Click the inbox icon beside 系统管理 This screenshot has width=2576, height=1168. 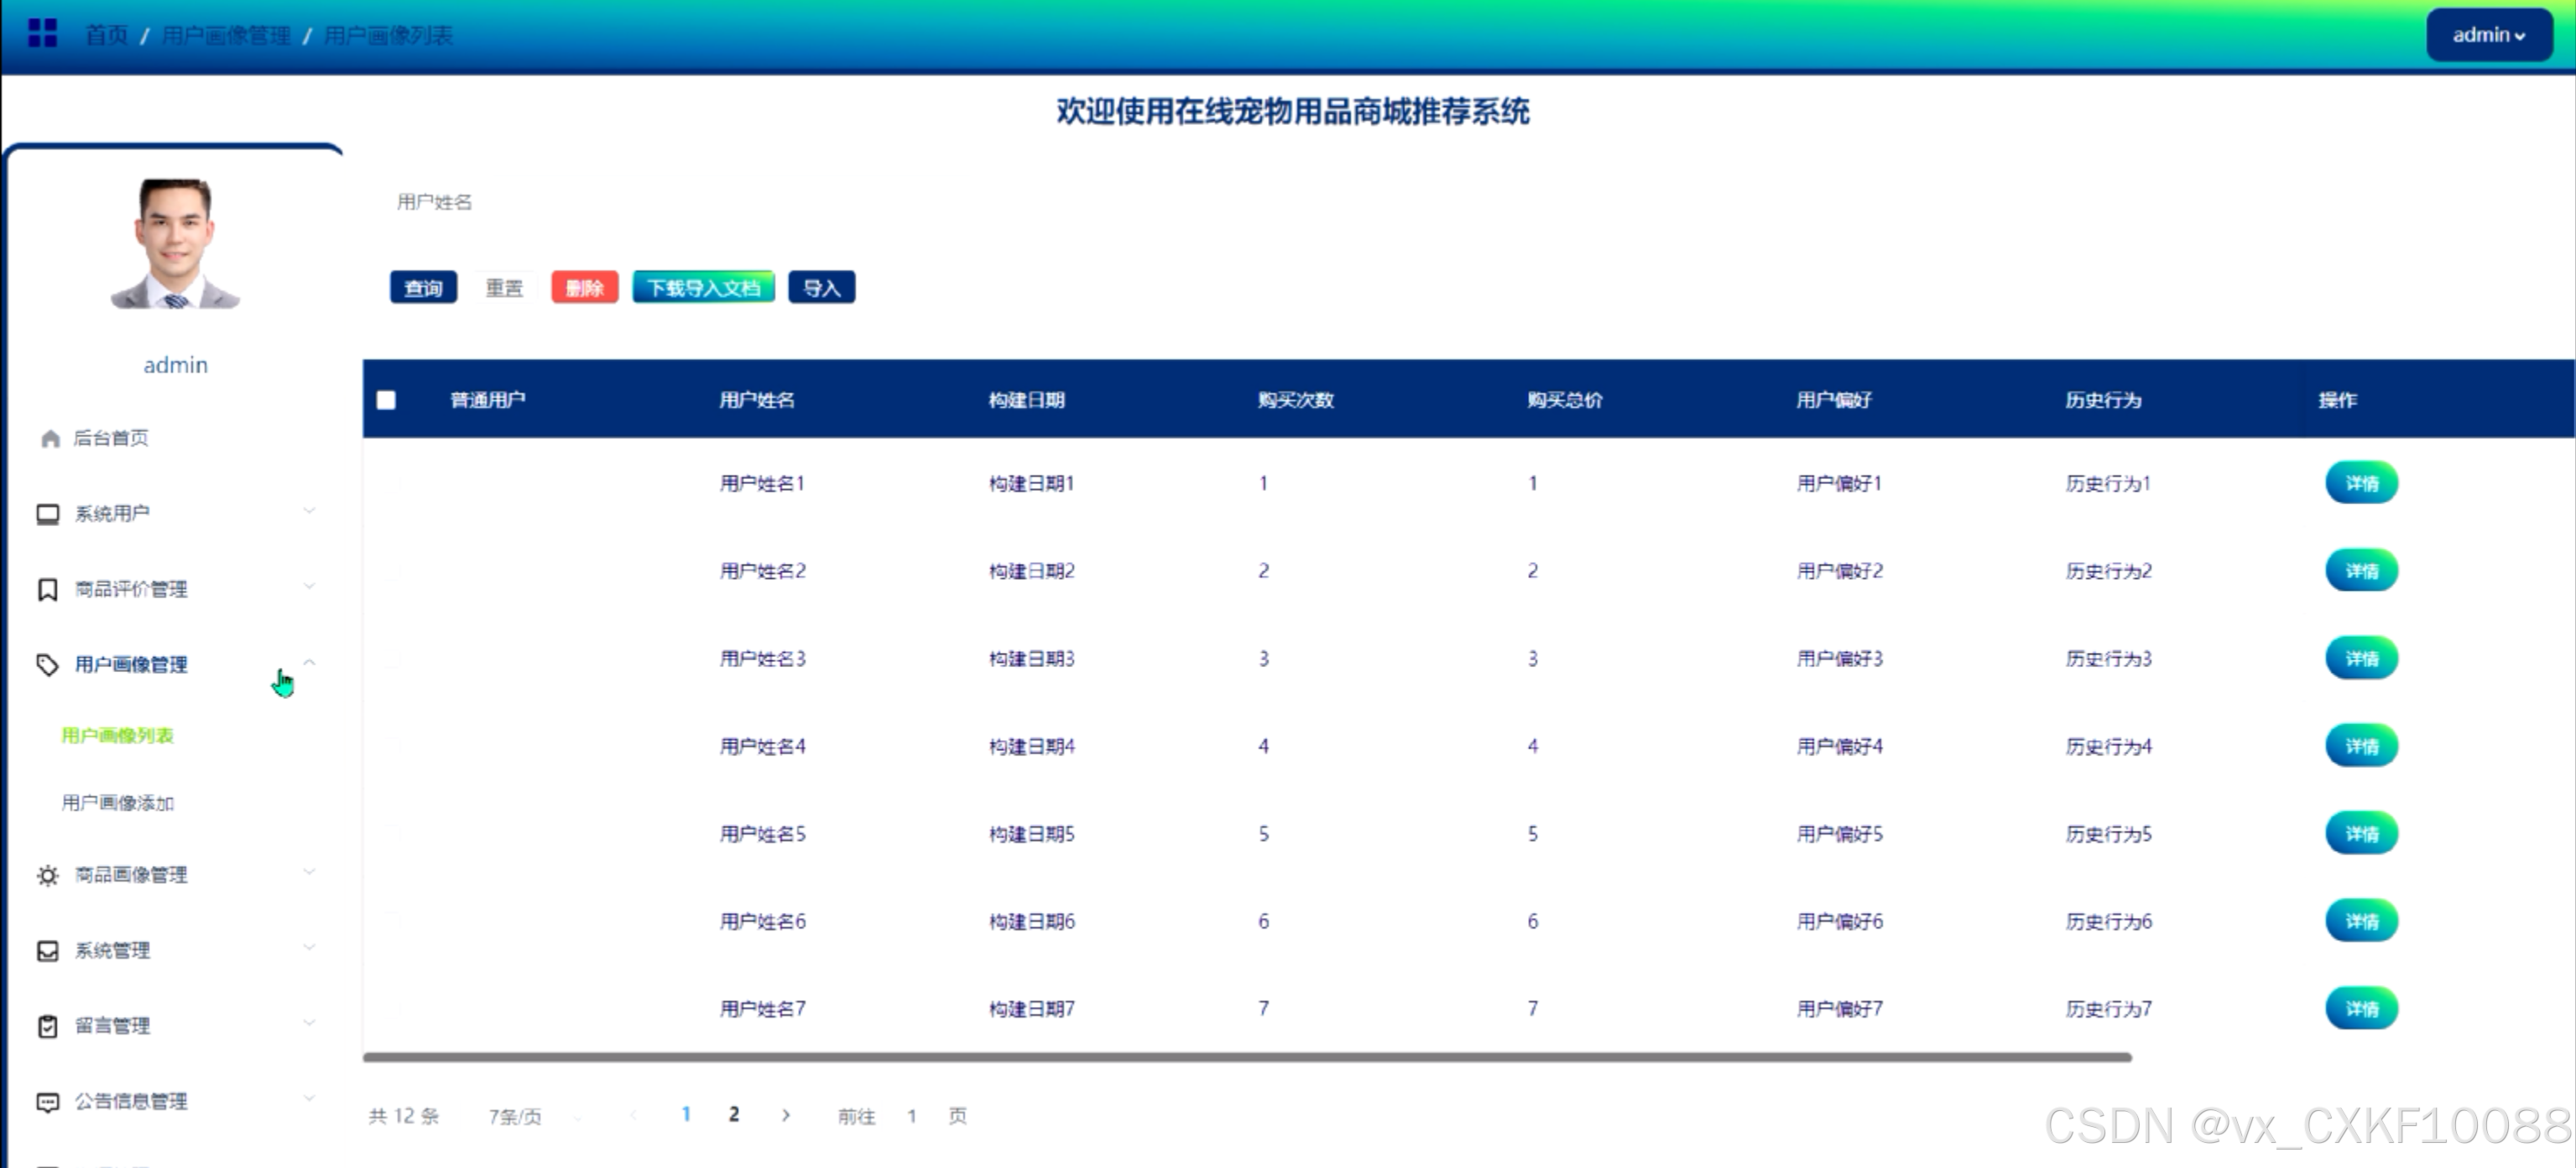(x=47, y=950)
